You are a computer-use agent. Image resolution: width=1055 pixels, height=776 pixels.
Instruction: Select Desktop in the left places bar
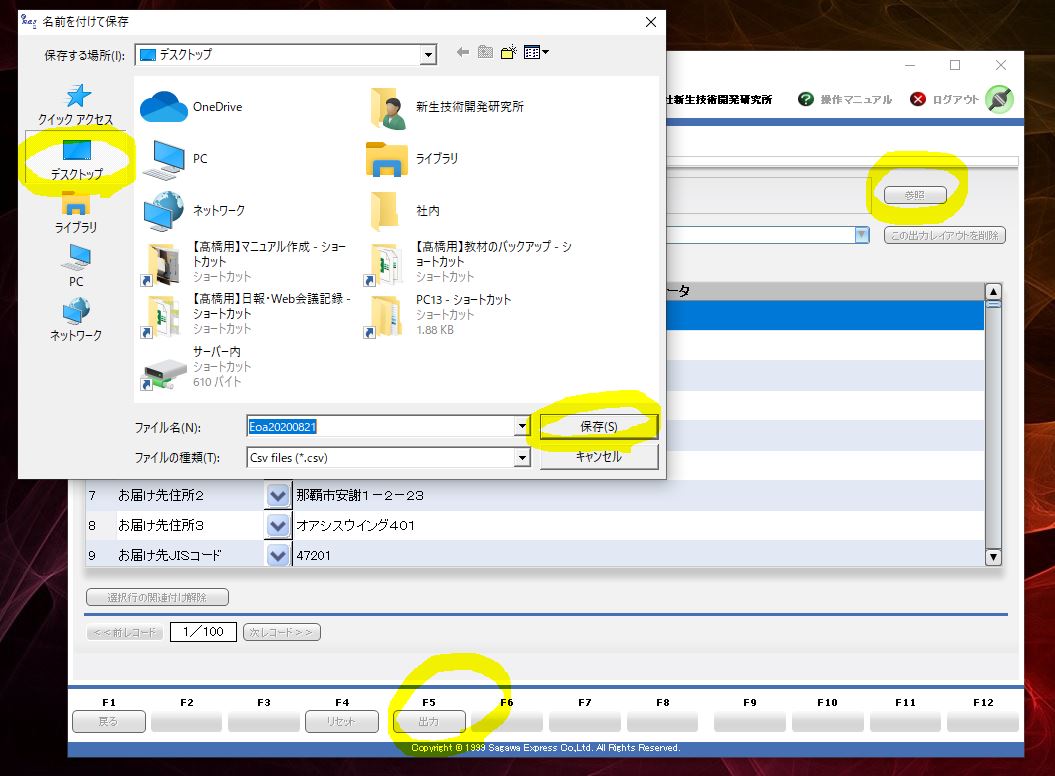[76, 160]
